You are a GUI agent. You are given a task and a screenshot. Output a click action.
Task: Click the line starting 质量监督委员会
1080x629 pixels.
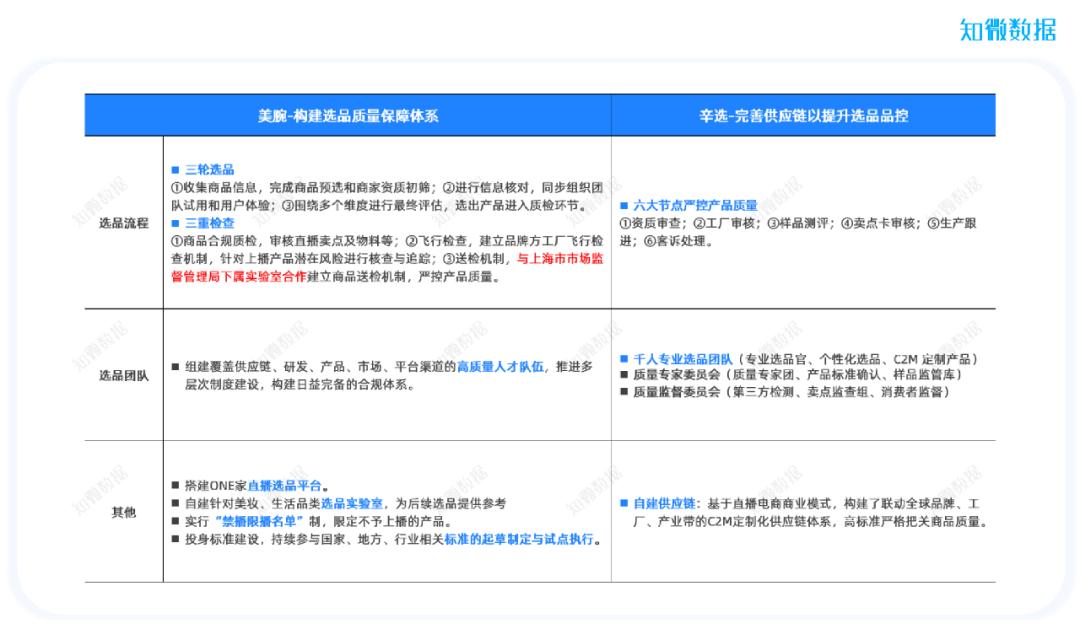791,391
